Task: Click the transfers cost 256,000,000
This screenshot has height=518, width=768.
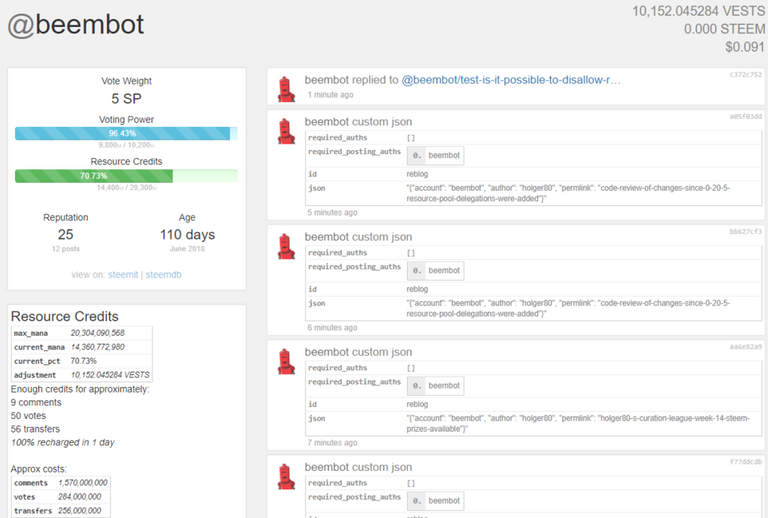Action: tap(80, 511)
